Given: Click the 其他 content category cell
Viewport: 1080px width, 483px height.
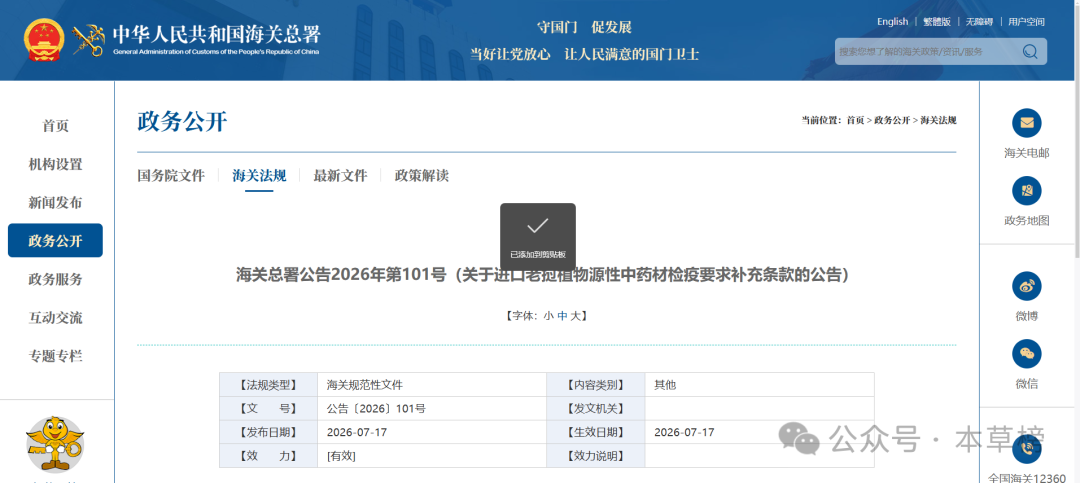Looking at the screenshot, I should [x=760, y=385].
